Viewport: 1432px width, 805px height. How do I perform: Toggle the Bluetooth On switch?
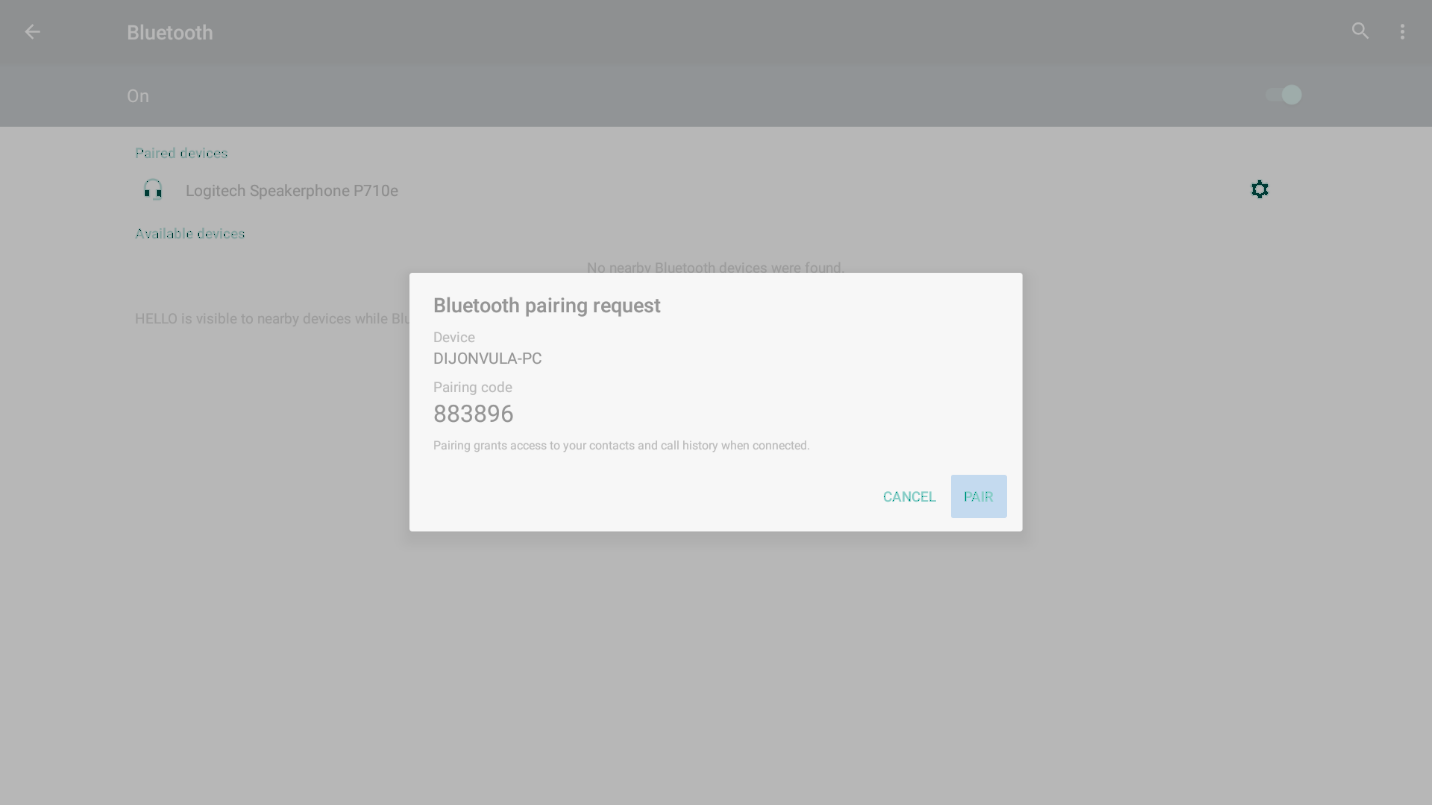click(1283, 95)
